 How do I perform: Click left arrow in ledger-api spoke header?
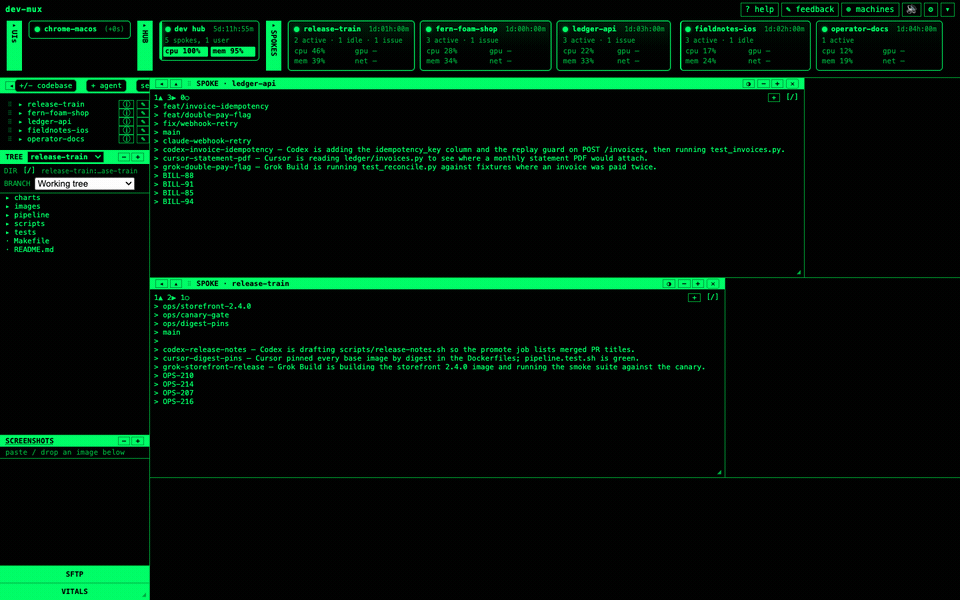[161, 84]
